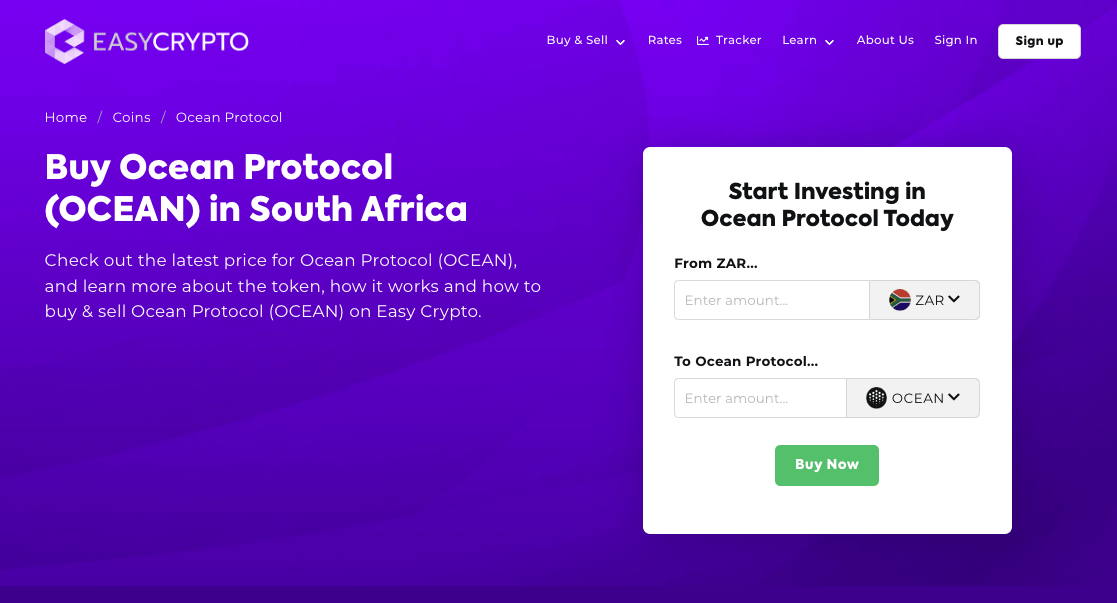The width and height of the screenshot is (1117, 603).
Task: Click the OCEAN token icon
Action: pyautogui.click(x=876, y=398)
